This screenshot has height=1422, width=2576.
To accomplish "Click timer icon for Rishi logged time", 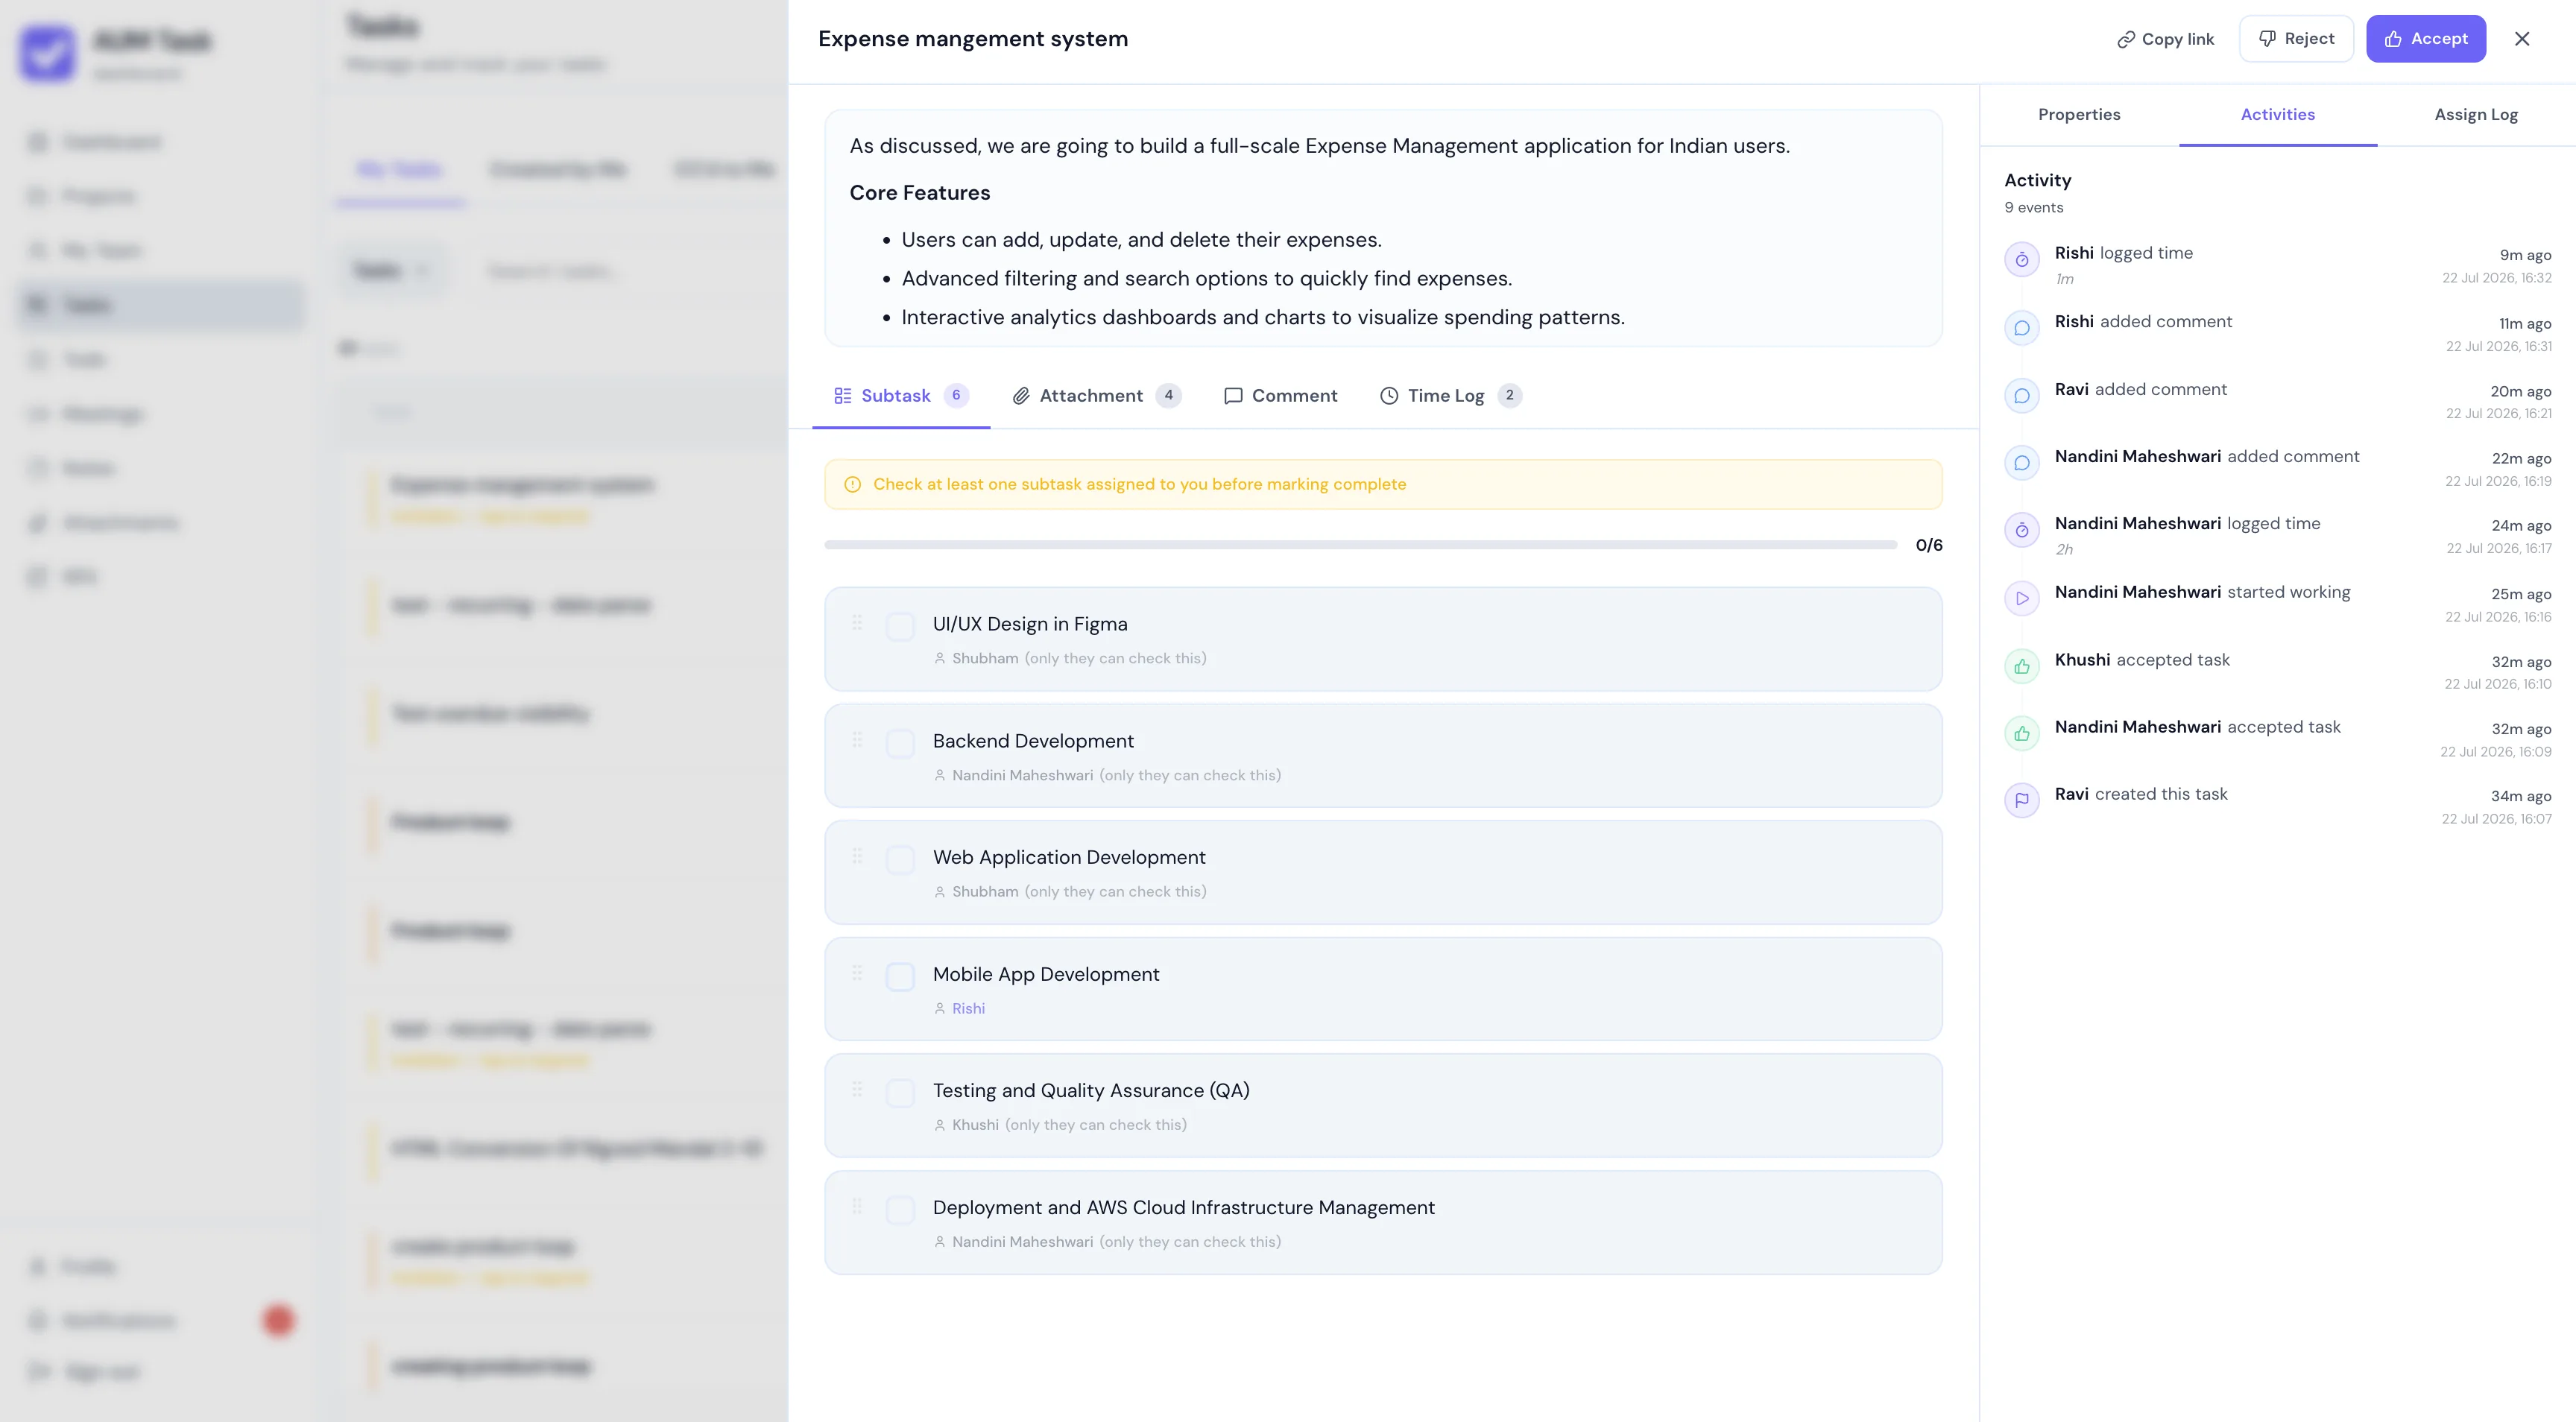I will coord(2021,260).
